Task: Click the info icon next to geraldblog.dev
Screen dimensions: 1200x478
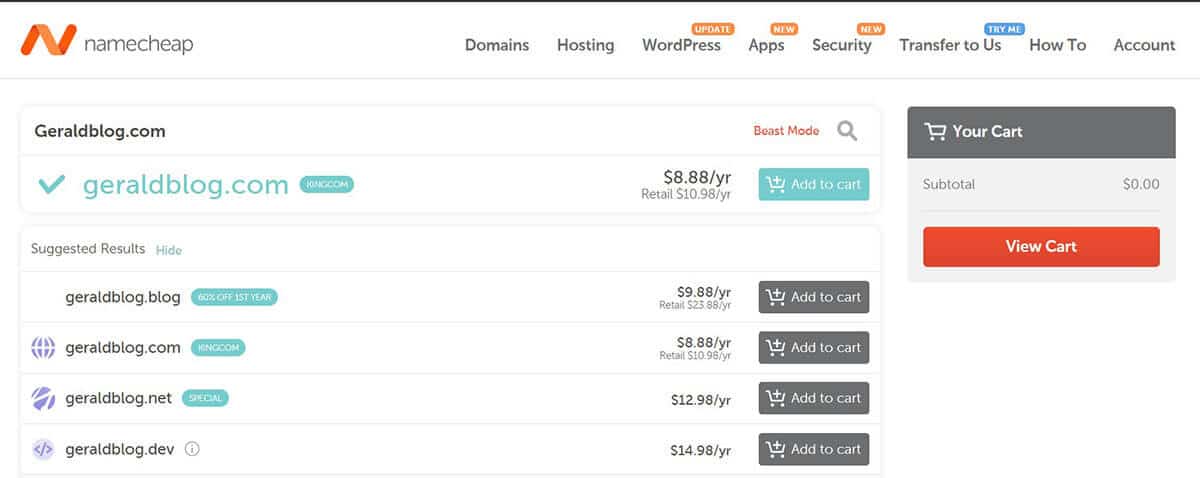Action: 193,449
